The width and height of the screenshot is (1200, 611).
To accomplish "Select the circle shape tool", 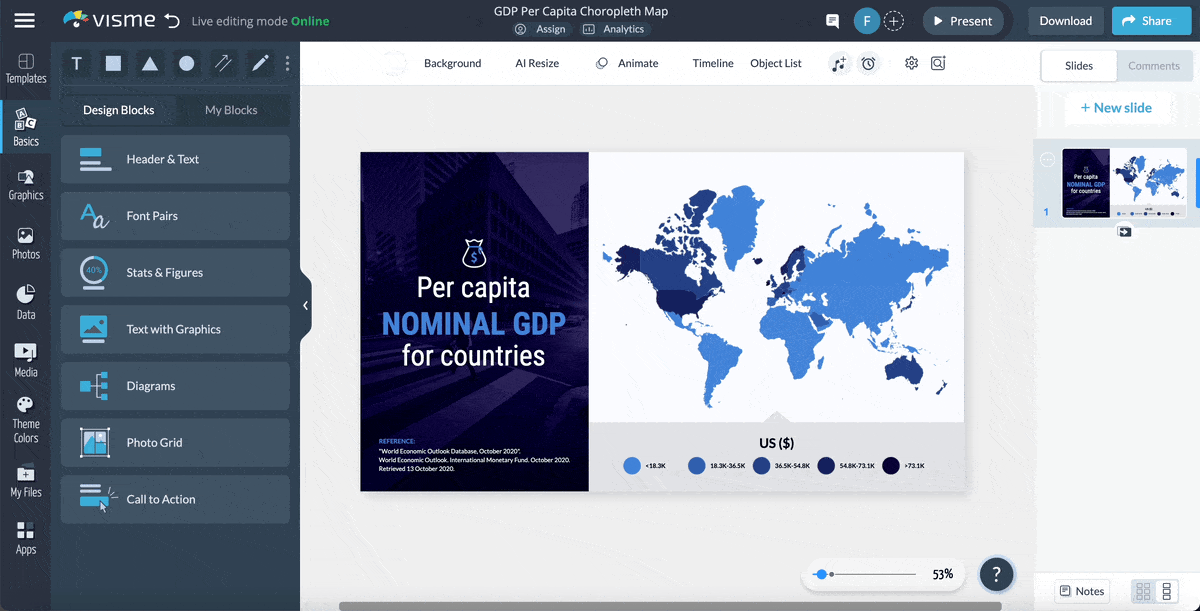I will [x=187, y=64].
